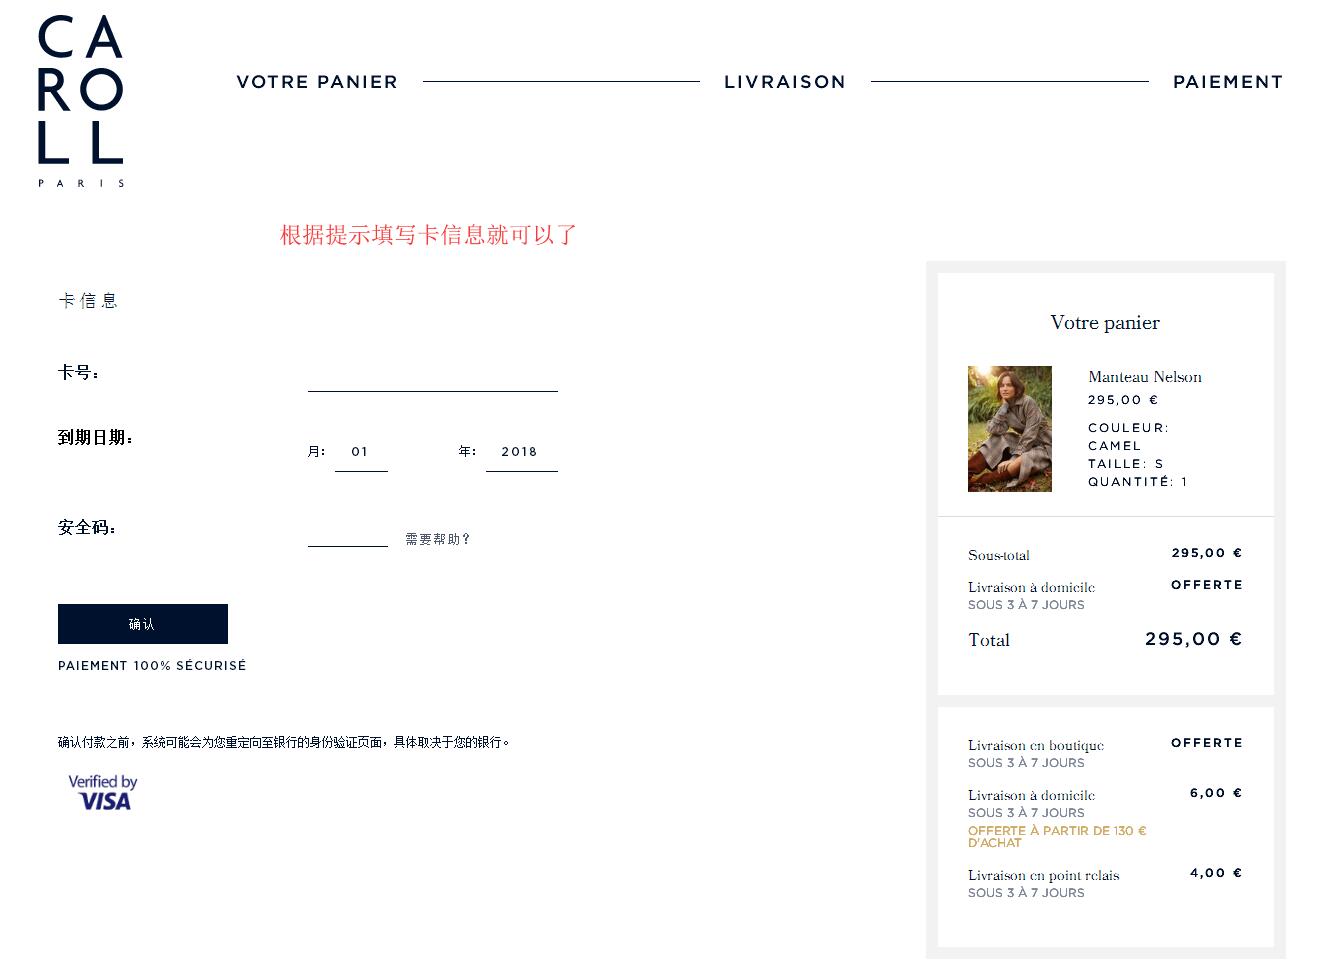Click the Caroll Paris logo
This screenshot has height=970, width=1319.
tap(81, 101)
